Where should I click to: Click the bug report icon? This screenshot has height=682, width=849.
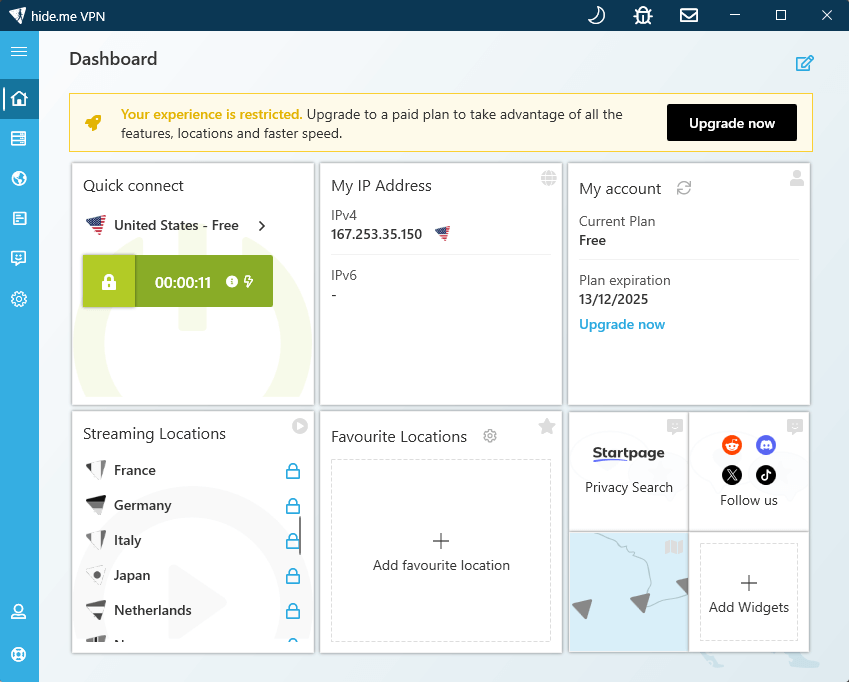(x=643, y=15)
